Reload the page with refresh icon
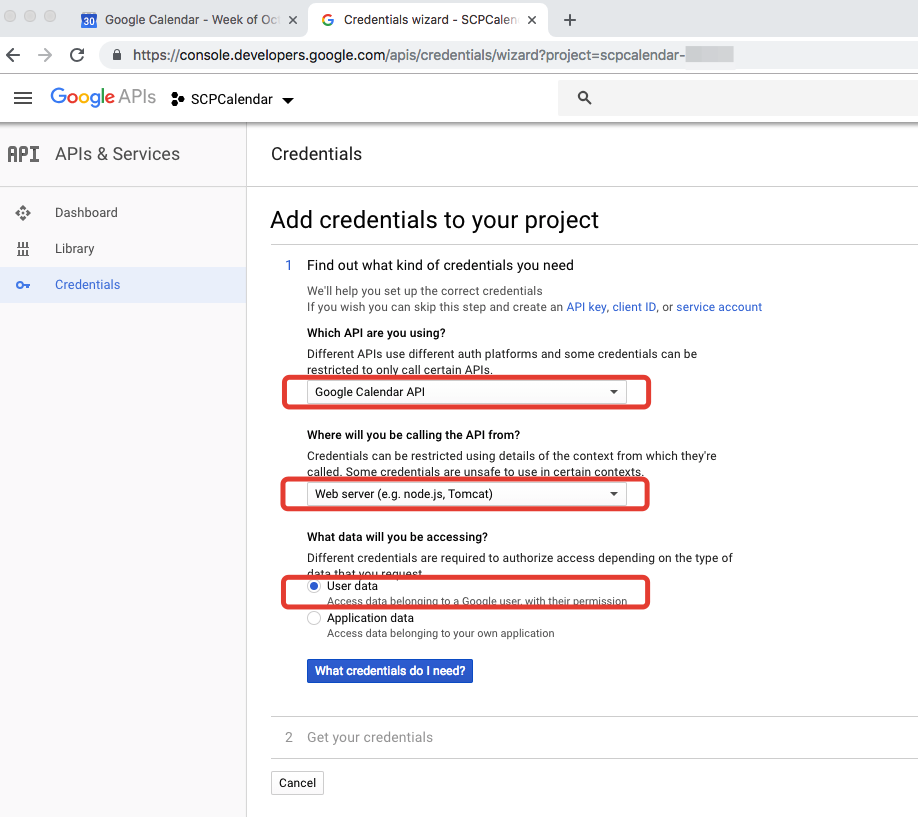Screen dimensions: 918x817 click(x=77, y=55)
